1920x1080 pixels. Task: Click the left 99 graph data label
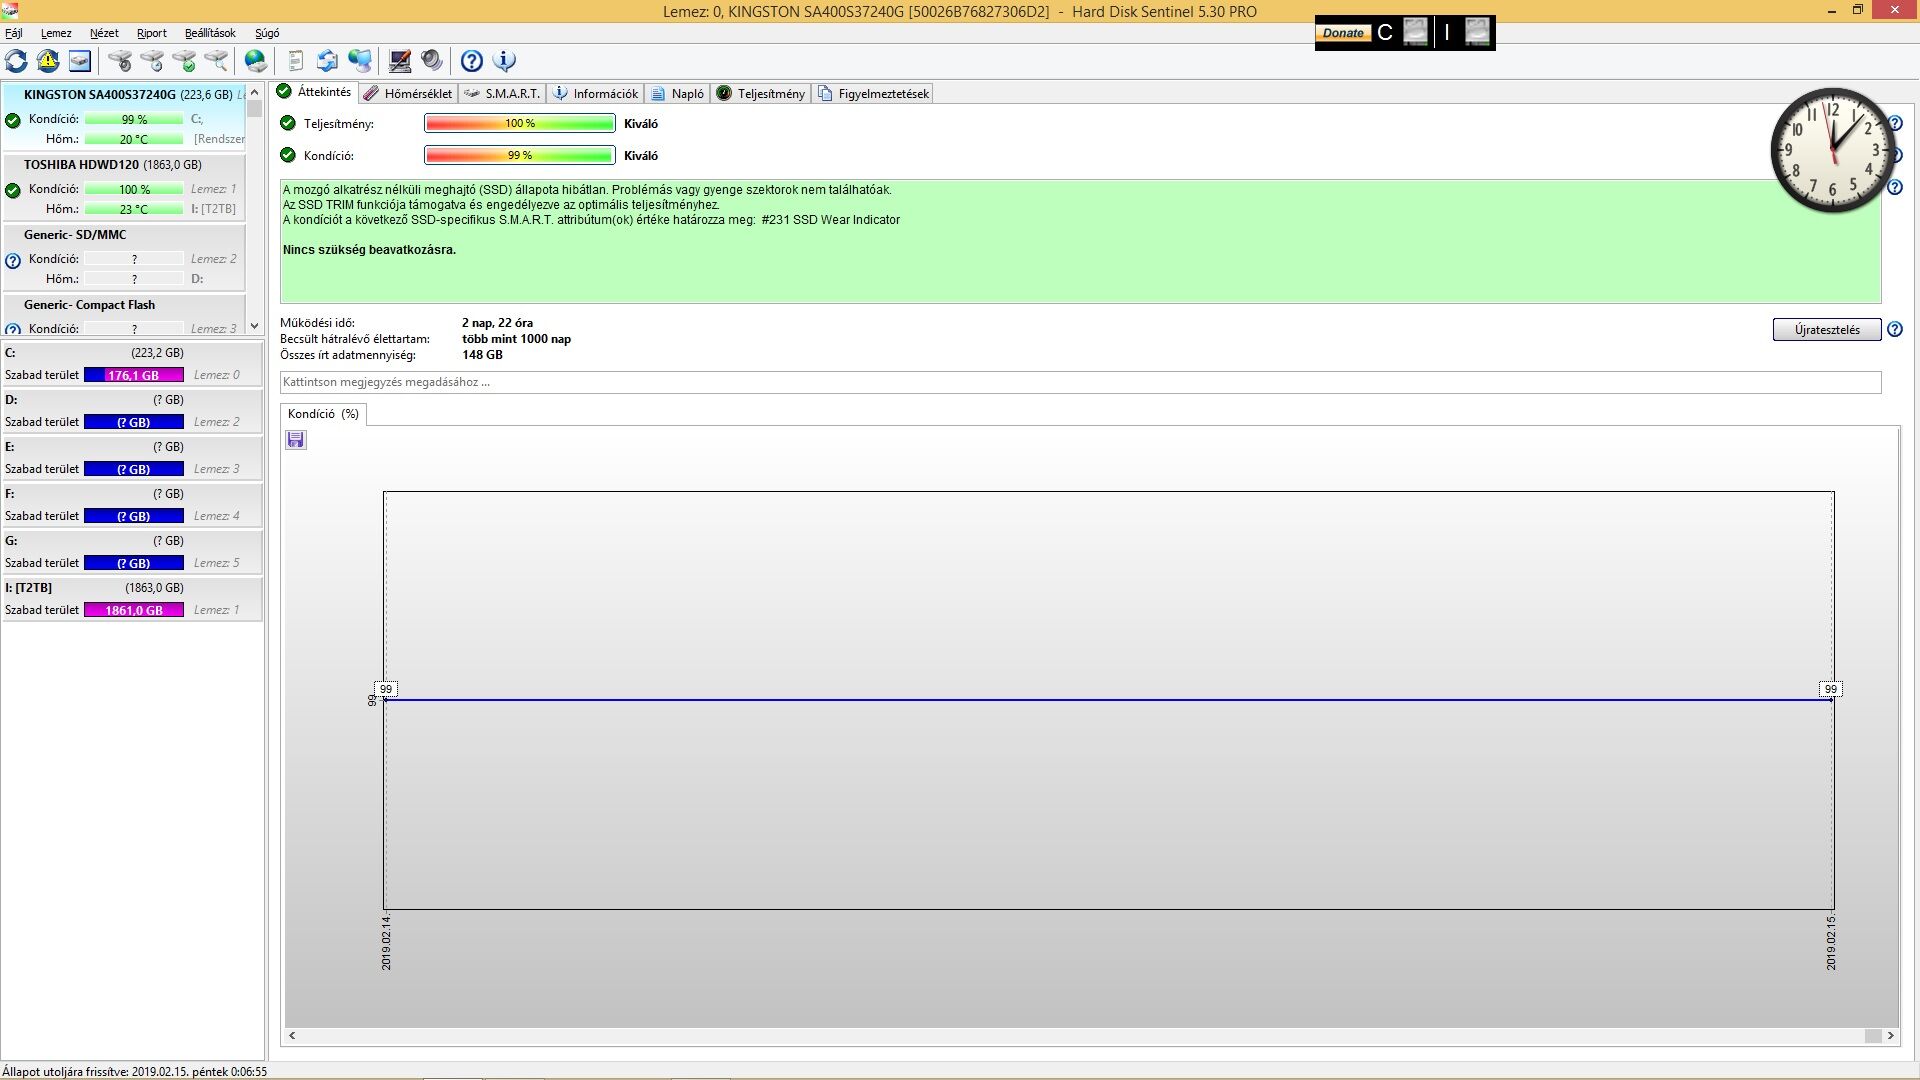tap(386, 689)
